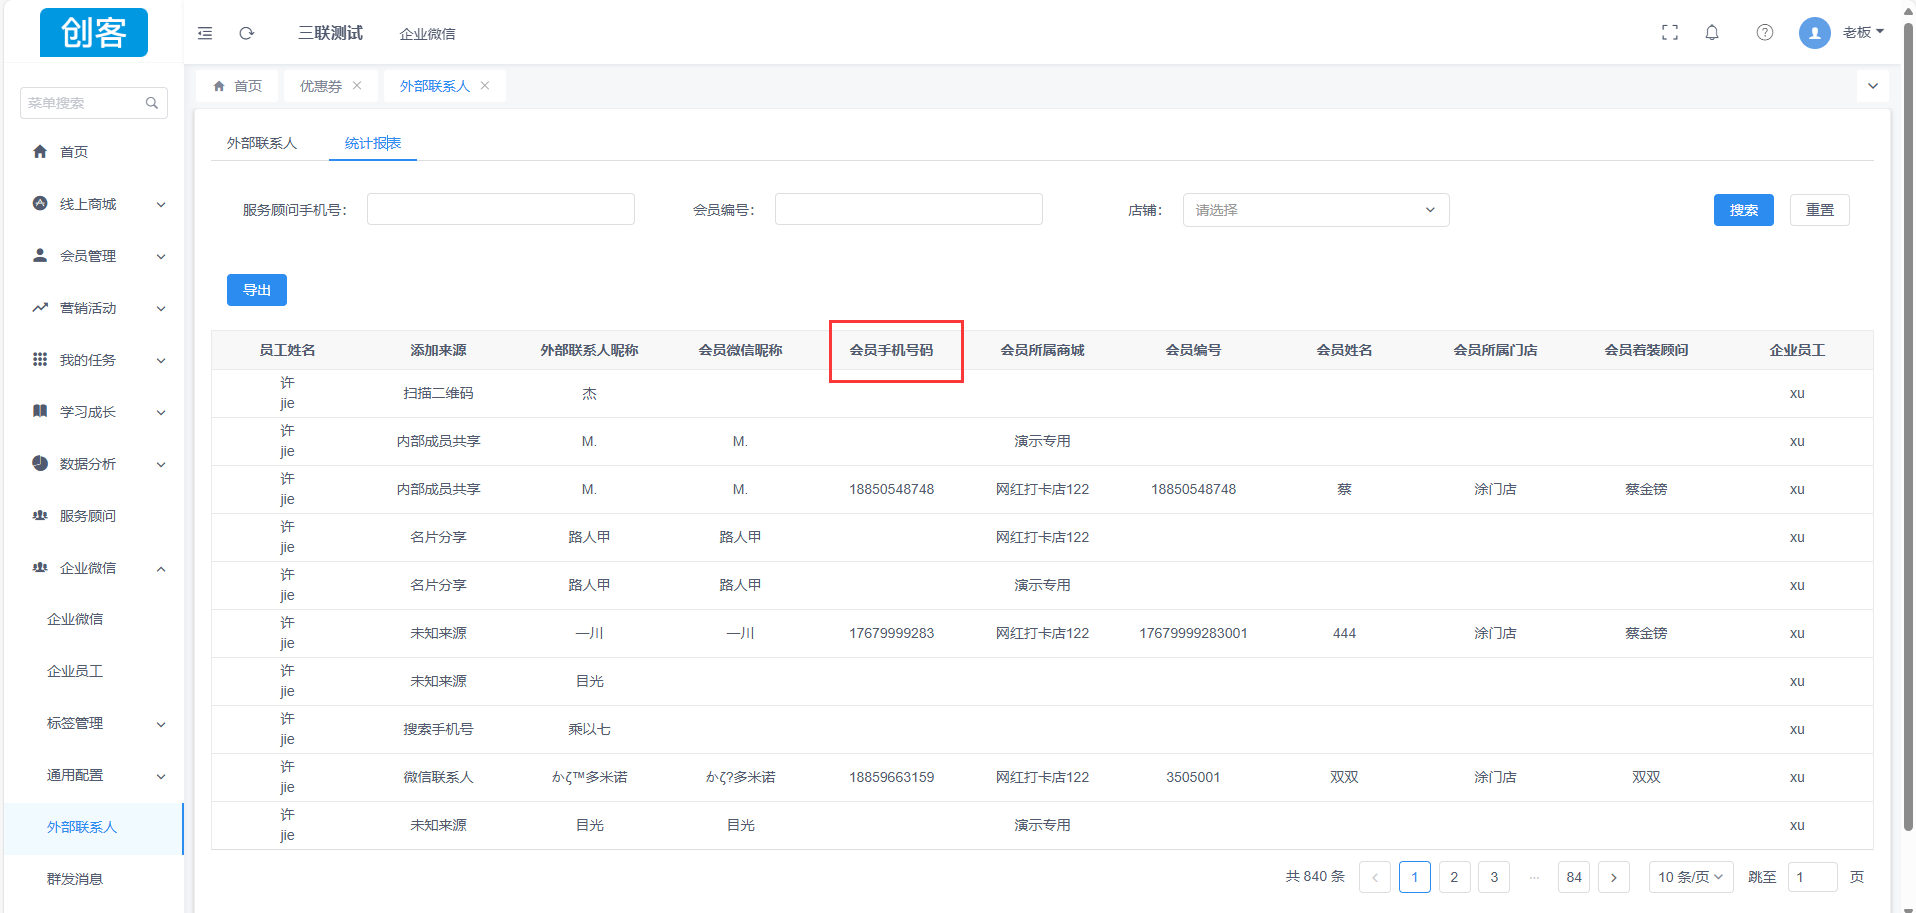The height and width of the screenshot is (913, 1916).
Task: Expand the 通用配置 submenu
Action: tap(94, 775)
